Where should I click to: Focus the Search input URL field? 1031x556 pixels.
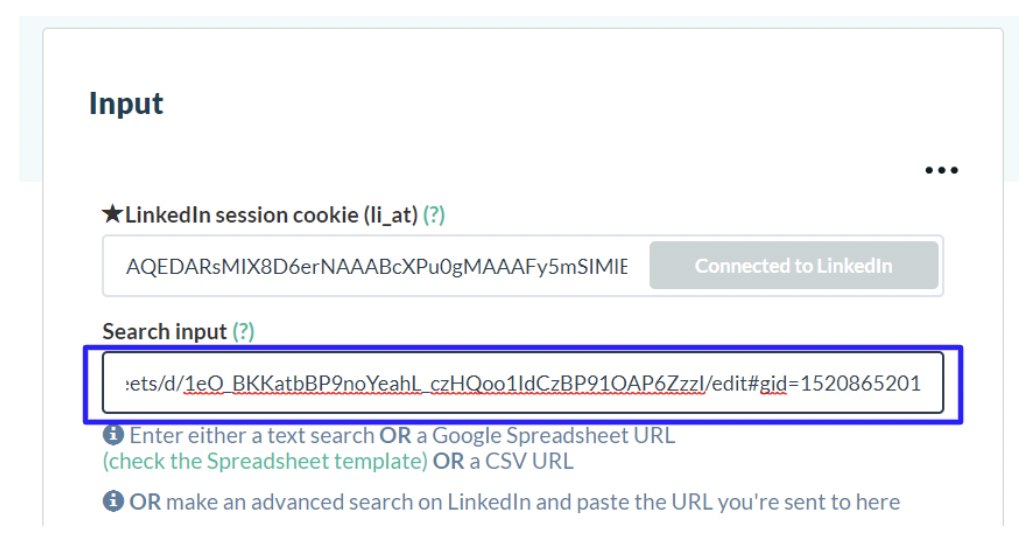523,383
